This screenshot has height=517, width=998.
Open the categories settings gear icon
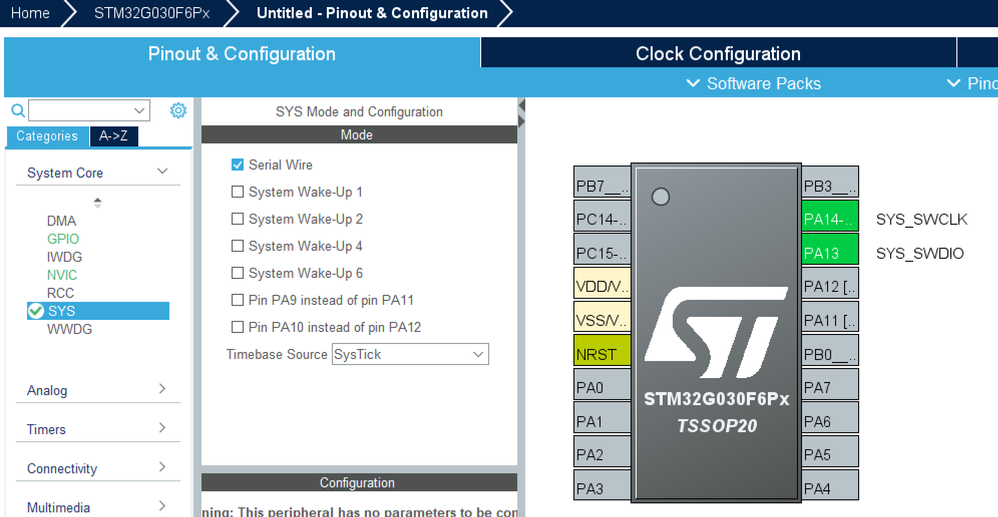point(178,110)
